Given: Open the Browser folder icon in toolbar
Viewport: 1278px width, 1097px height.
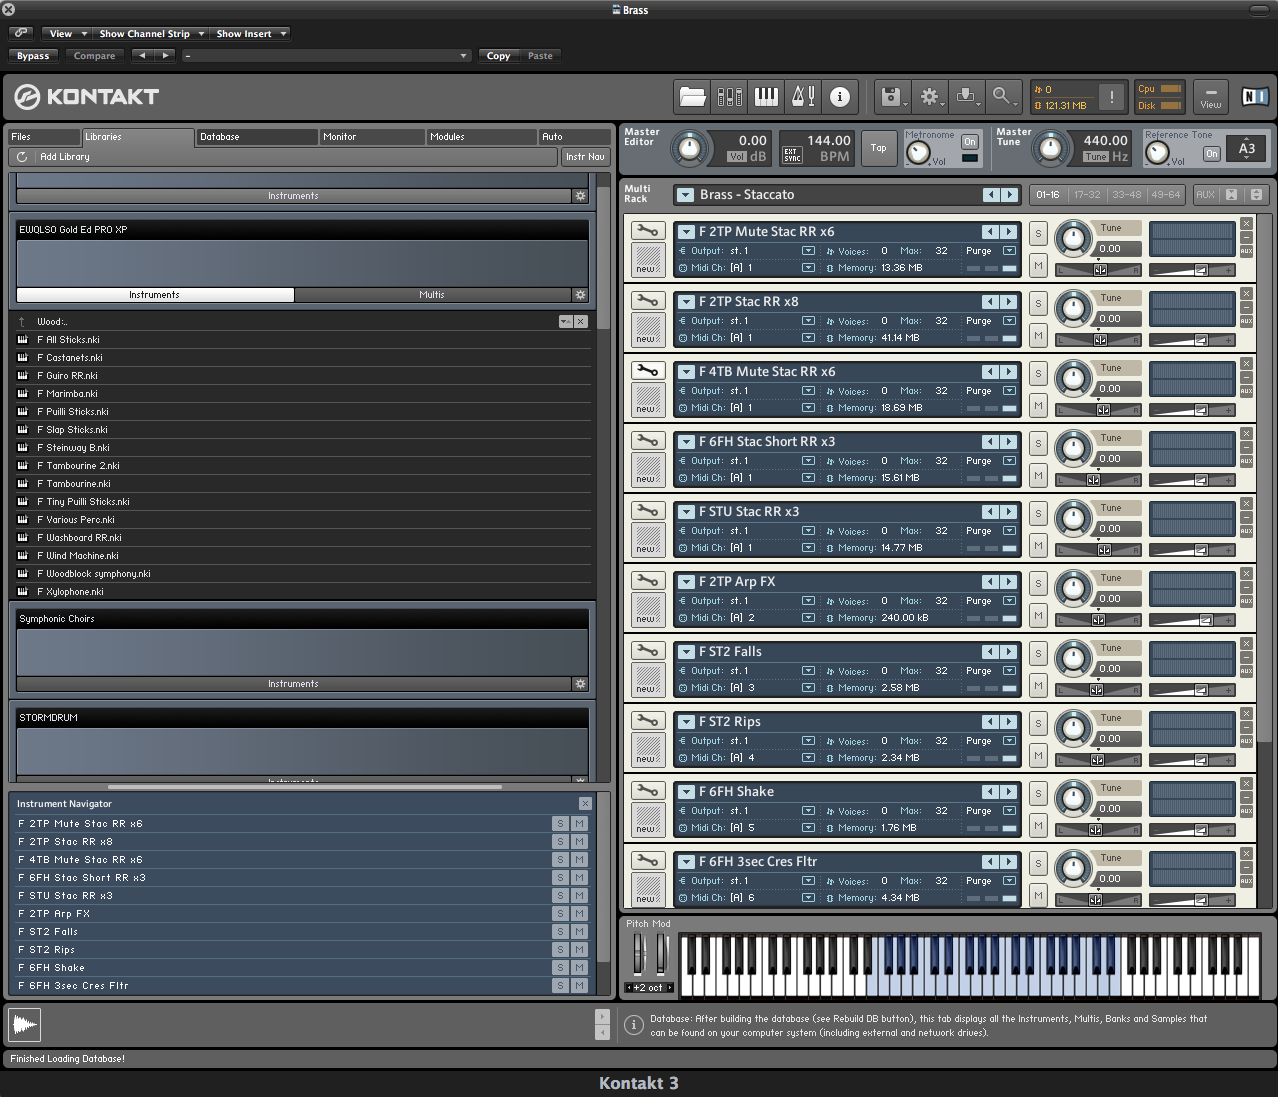Looking at the screenshot, I should [x=692, y=96].
